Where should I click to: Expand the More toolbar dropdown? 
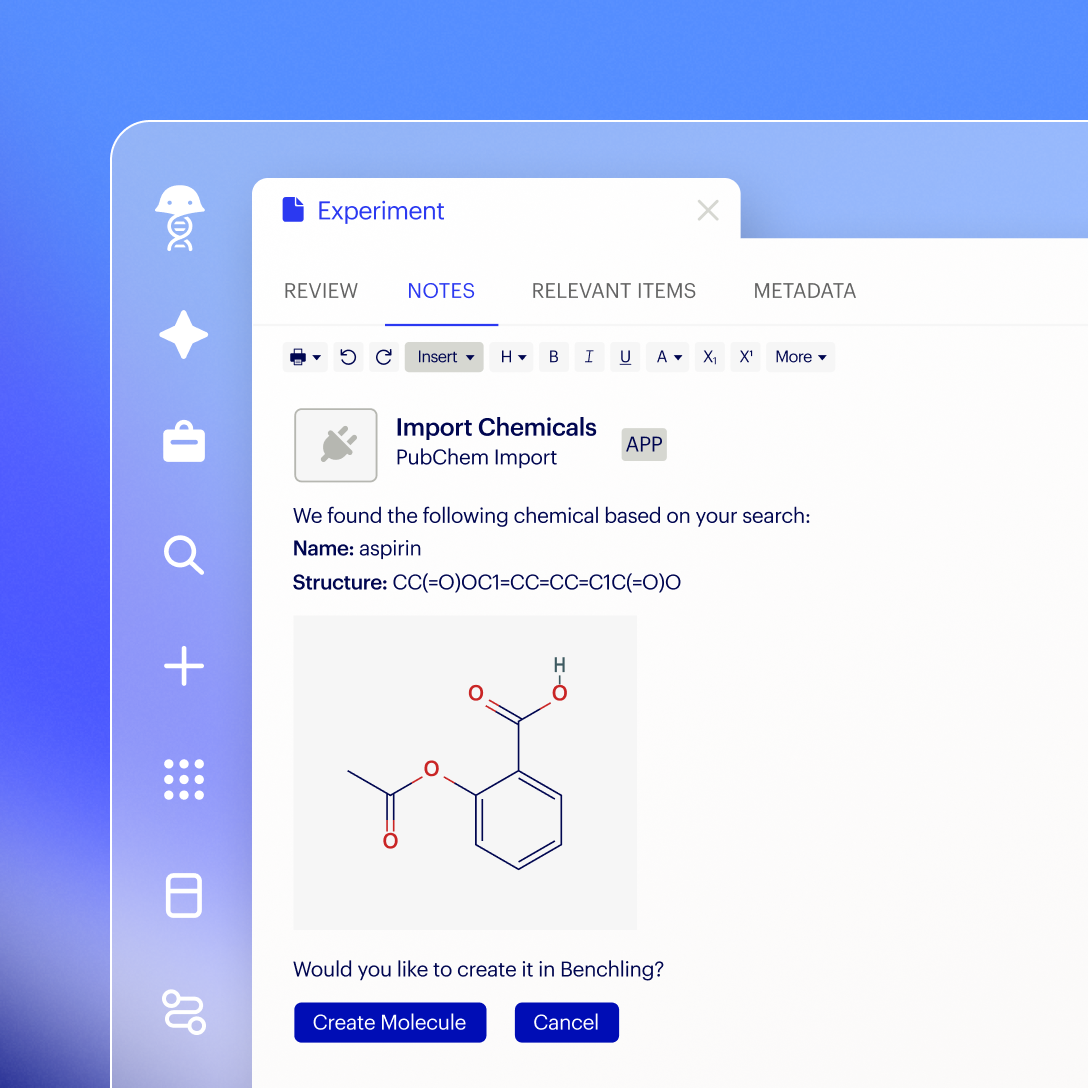click(801, 357)
